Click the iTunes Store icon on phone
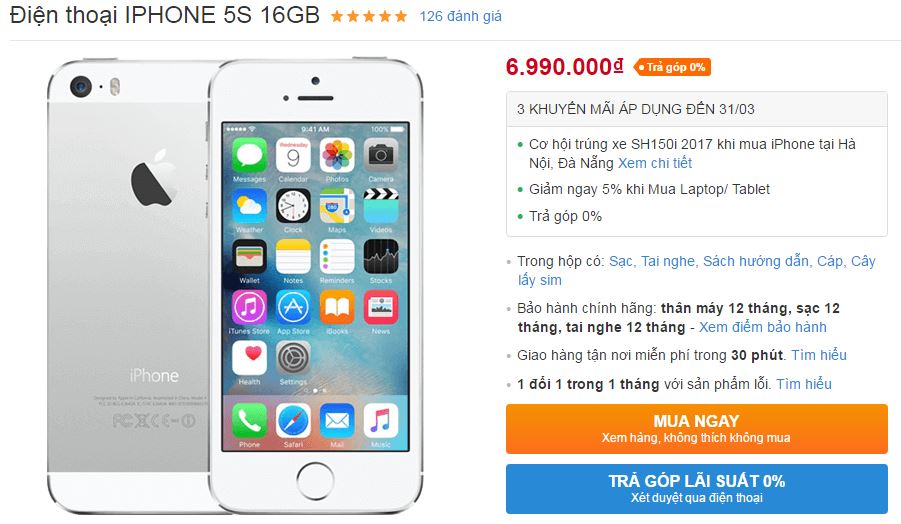This screenshot has height=524, width=901. [249, 307]
